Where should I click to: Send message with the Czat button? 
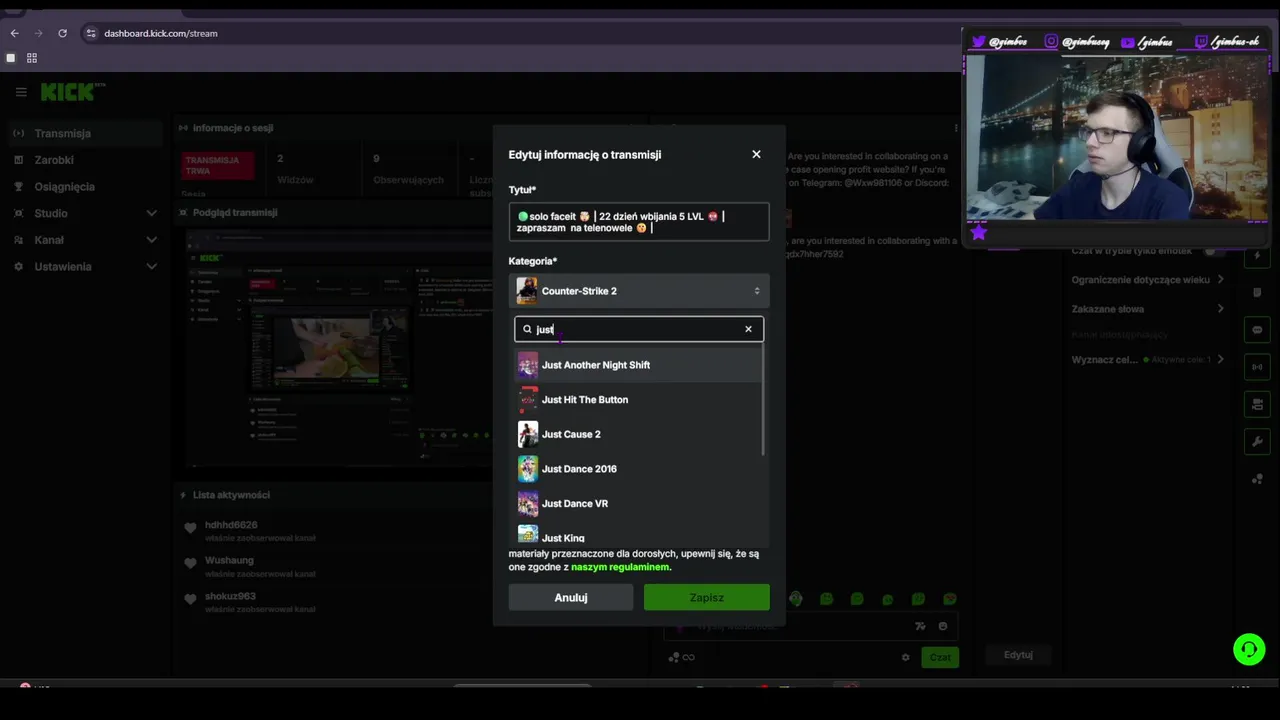[x=940, y=657]
